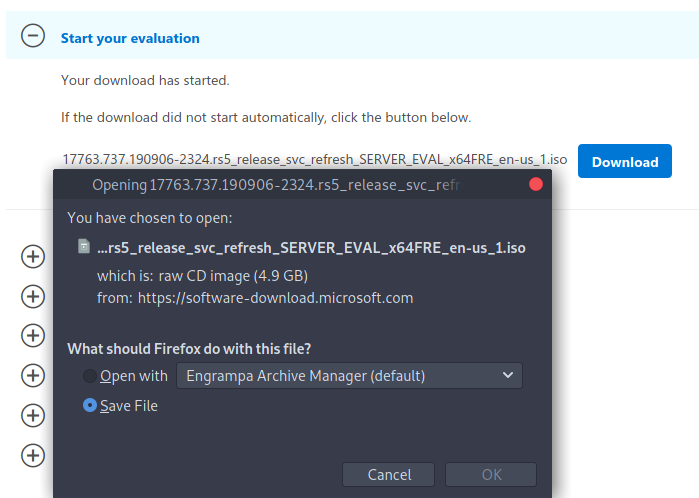Image resolution: width=699 pixels, height=498 pixels.
Task: Expand the third plus-circle section
Action: click(33, 336)
